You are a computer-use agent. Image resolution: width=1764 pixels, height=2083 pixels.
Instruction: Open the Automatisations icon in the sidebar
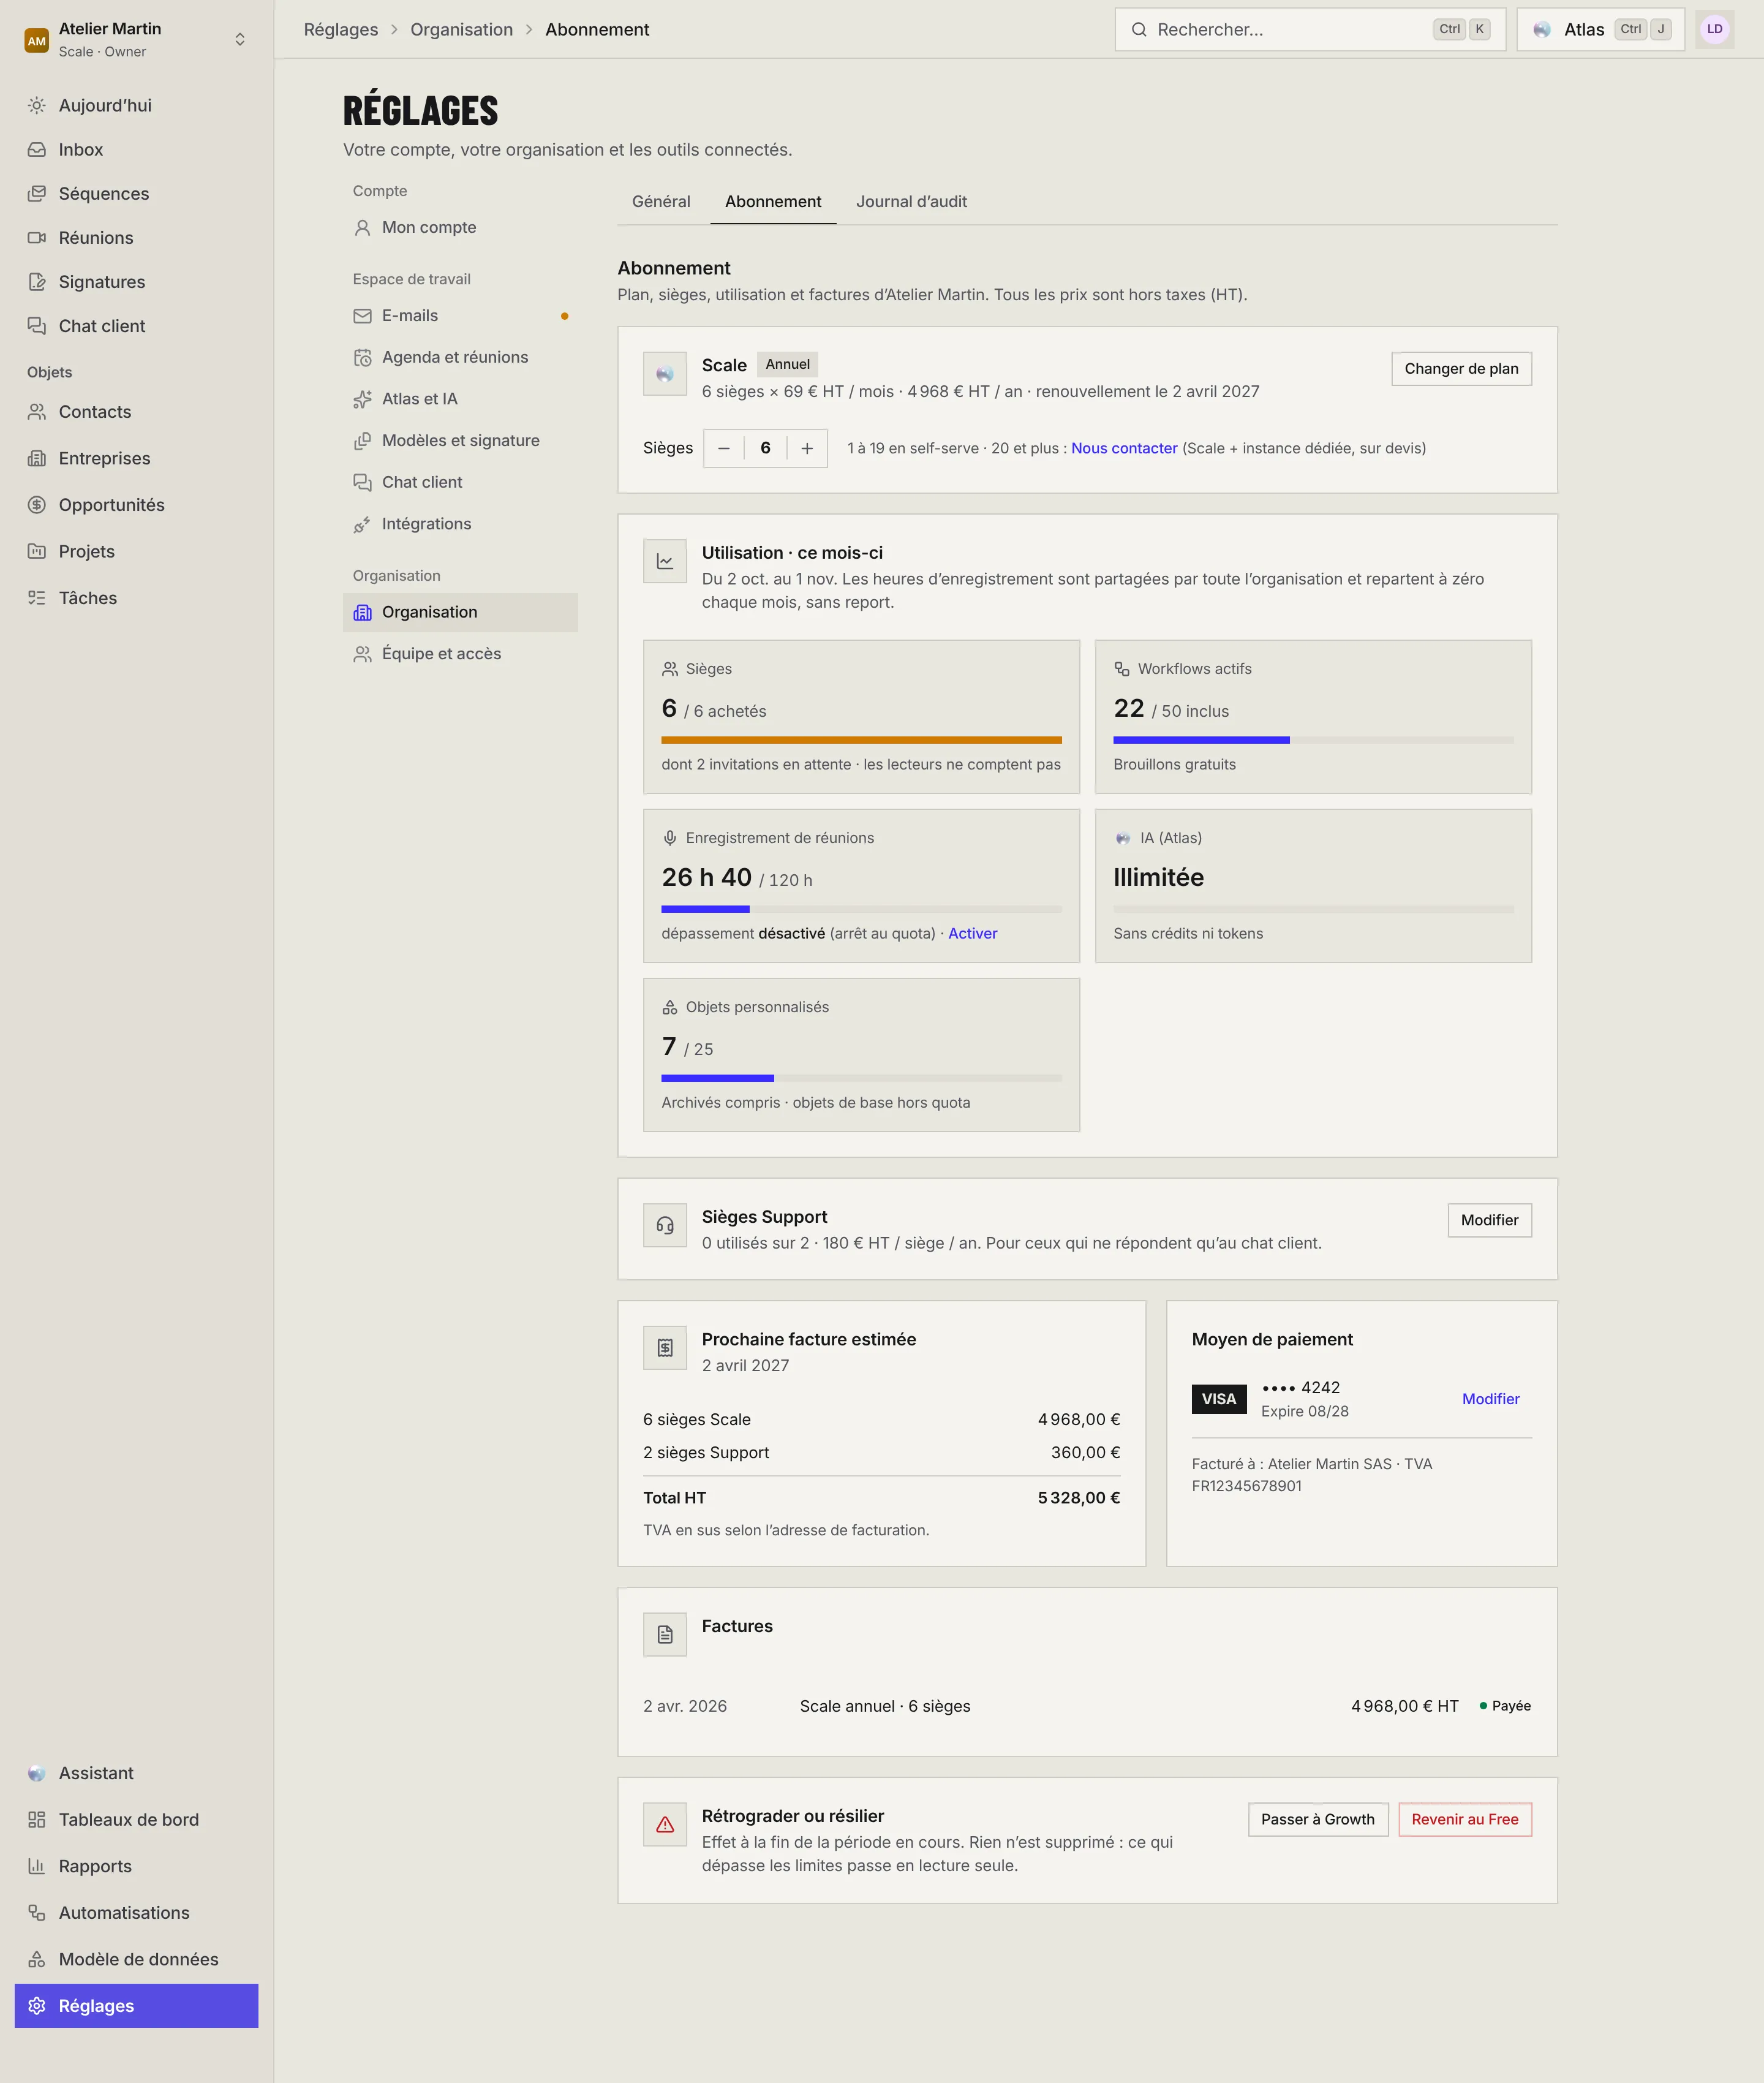click(x=37, y=1912)
